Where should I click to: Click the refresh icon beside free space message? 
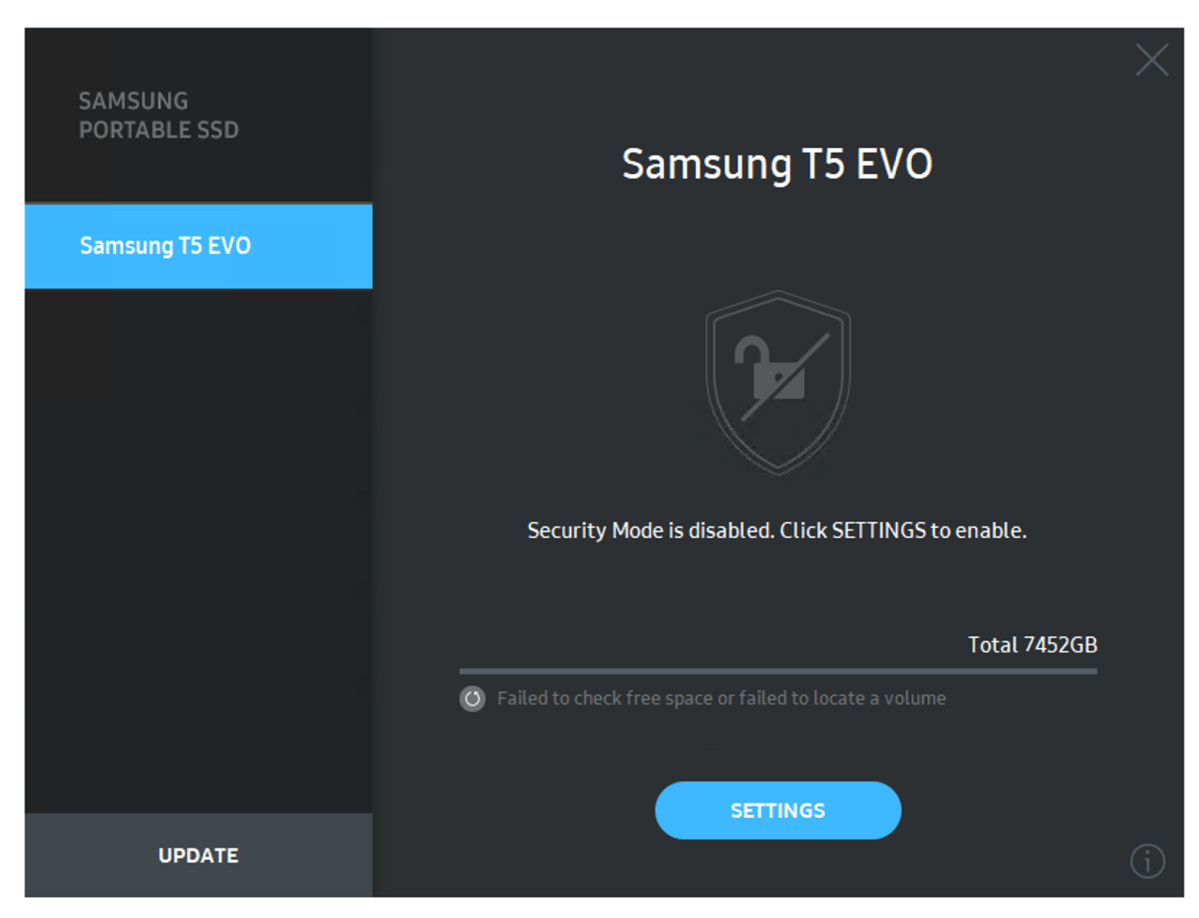(x=473, y=699)
